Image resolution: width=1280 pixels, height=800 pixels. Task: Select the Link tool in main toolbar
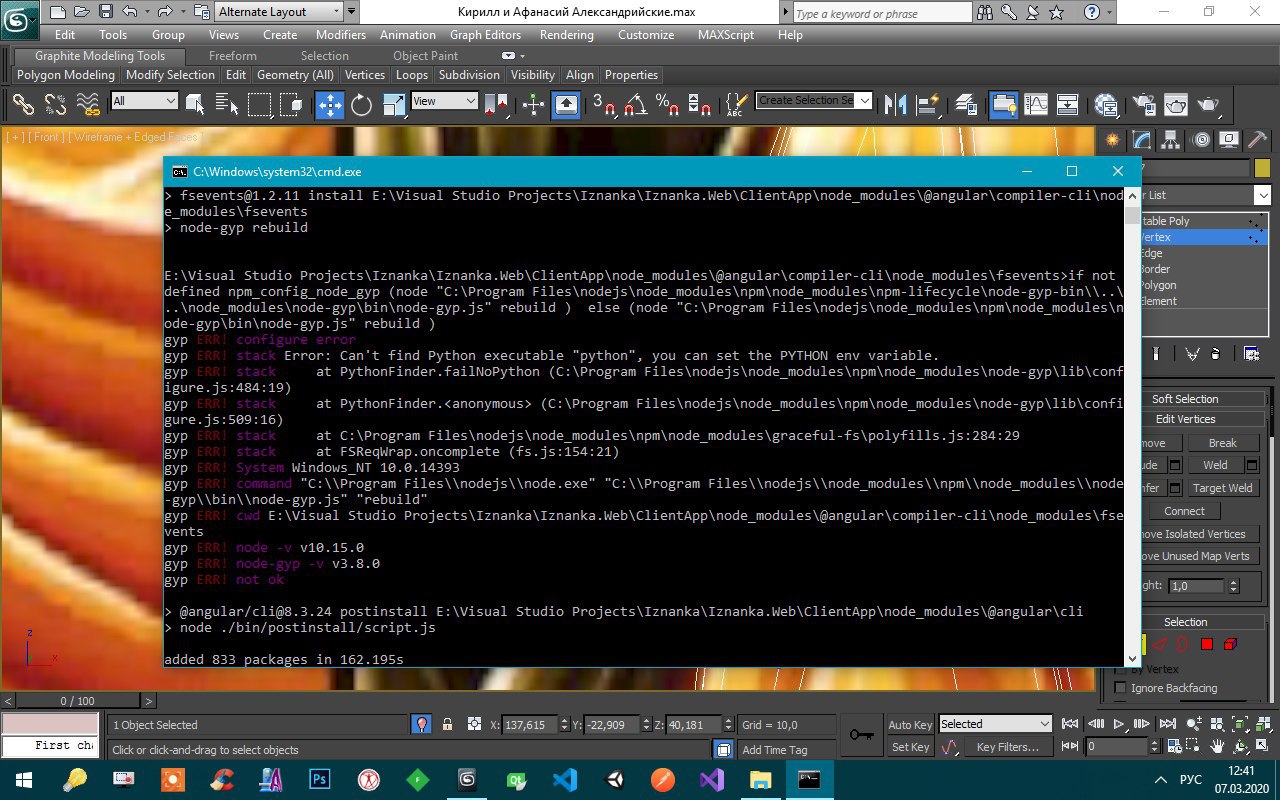coord(23,104)
